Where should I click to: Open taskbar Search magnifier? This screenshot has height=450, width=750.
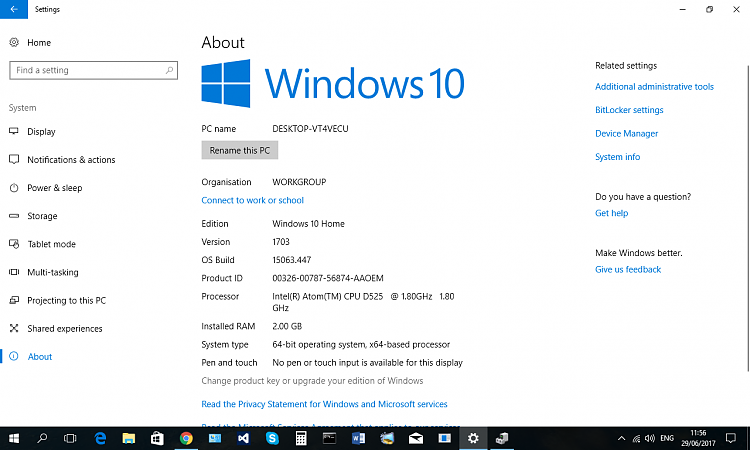coord(42,438)
